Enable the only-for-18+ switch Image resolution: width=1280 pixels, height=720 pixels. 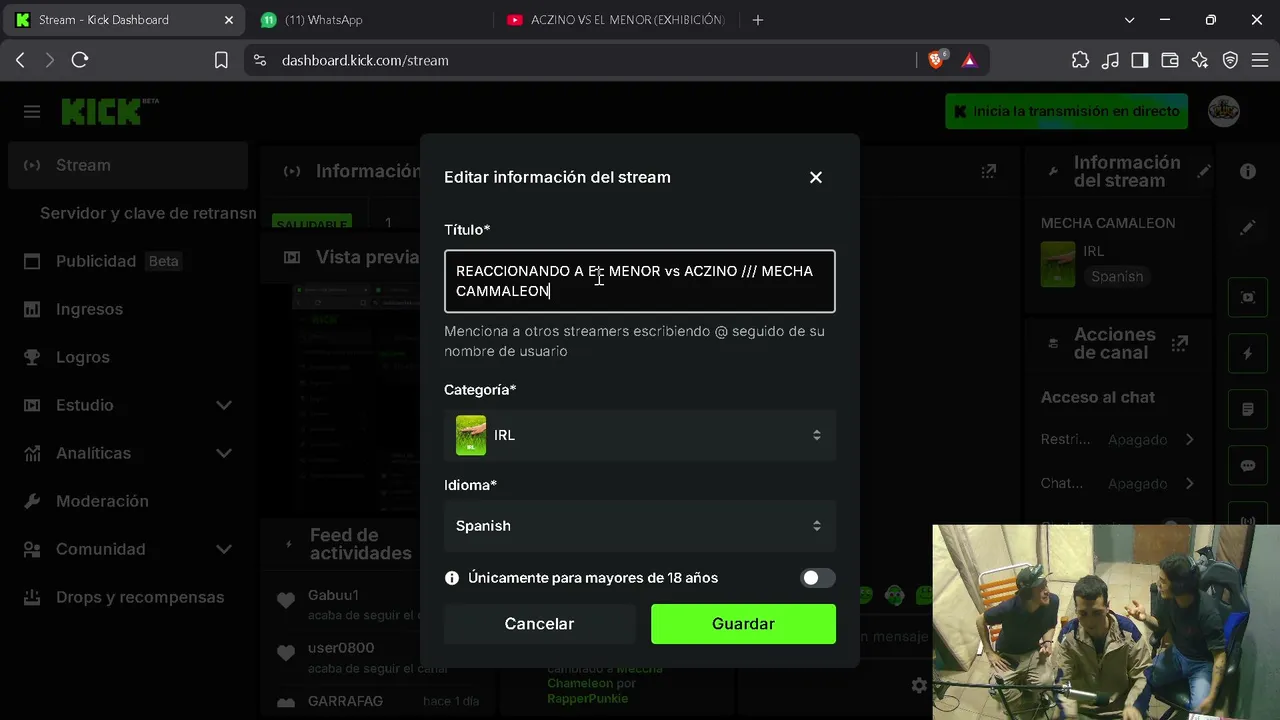[x=817, y=578]
